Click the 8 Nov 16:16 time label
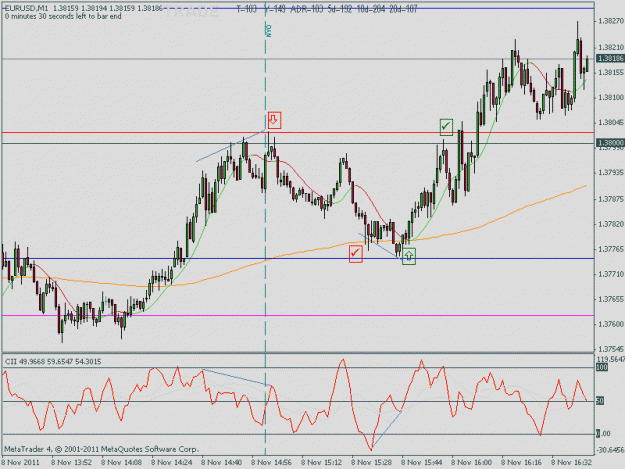The width and height of the screenshot is (625, 469). click(522, 462)
